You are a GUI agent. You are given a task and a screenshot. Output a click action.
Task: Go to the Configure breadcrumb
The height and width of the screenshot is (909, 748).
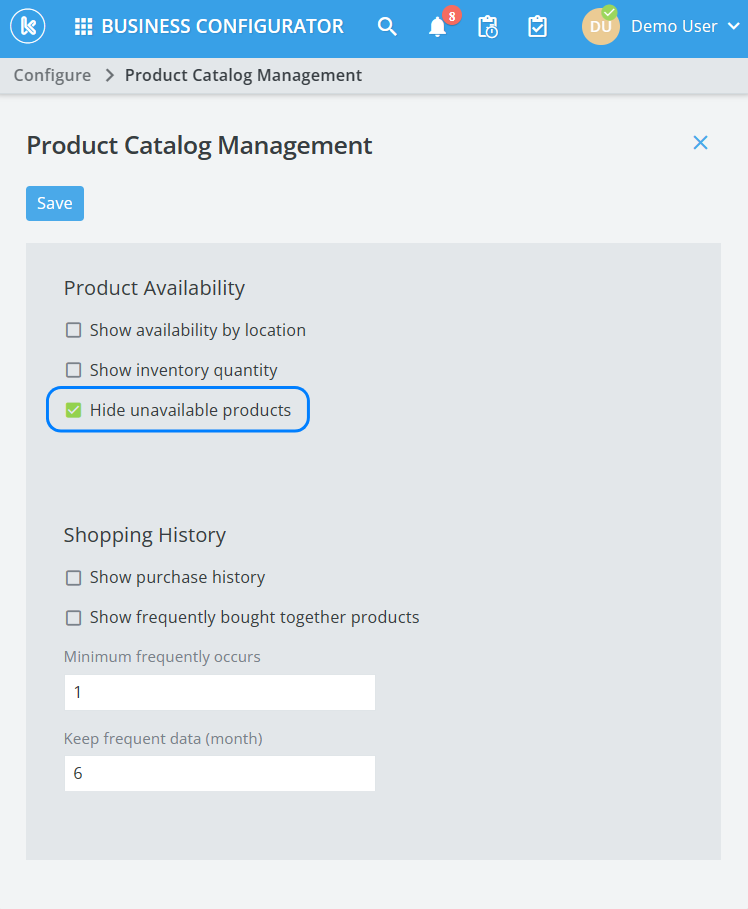pos(52,76)
